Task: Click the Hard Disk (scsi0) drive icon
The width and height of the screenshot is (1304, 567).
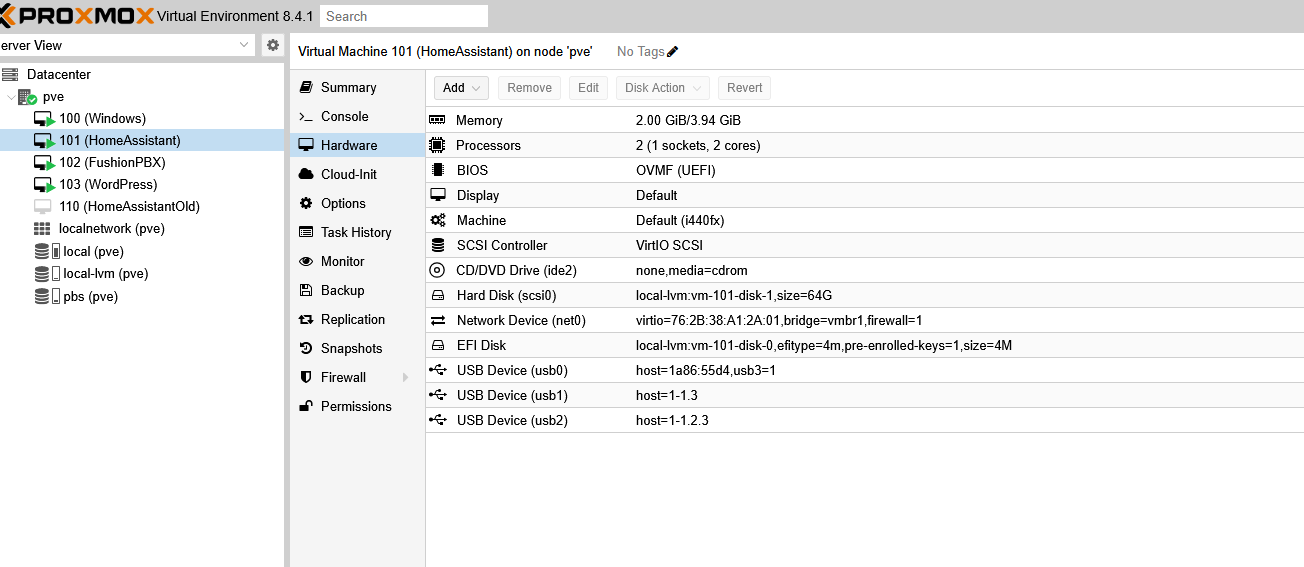Action: [437, 295]
